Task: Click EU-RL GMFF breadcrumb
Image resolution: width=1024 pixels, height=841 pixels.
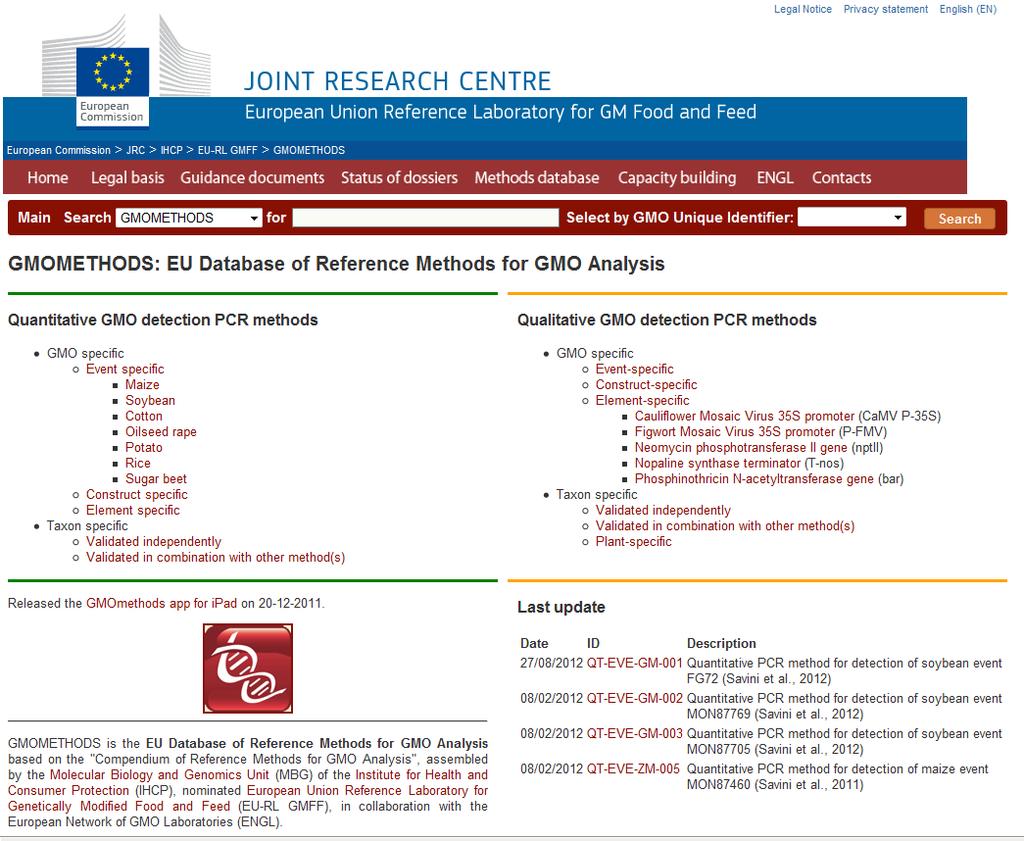Action: point(227,150)
